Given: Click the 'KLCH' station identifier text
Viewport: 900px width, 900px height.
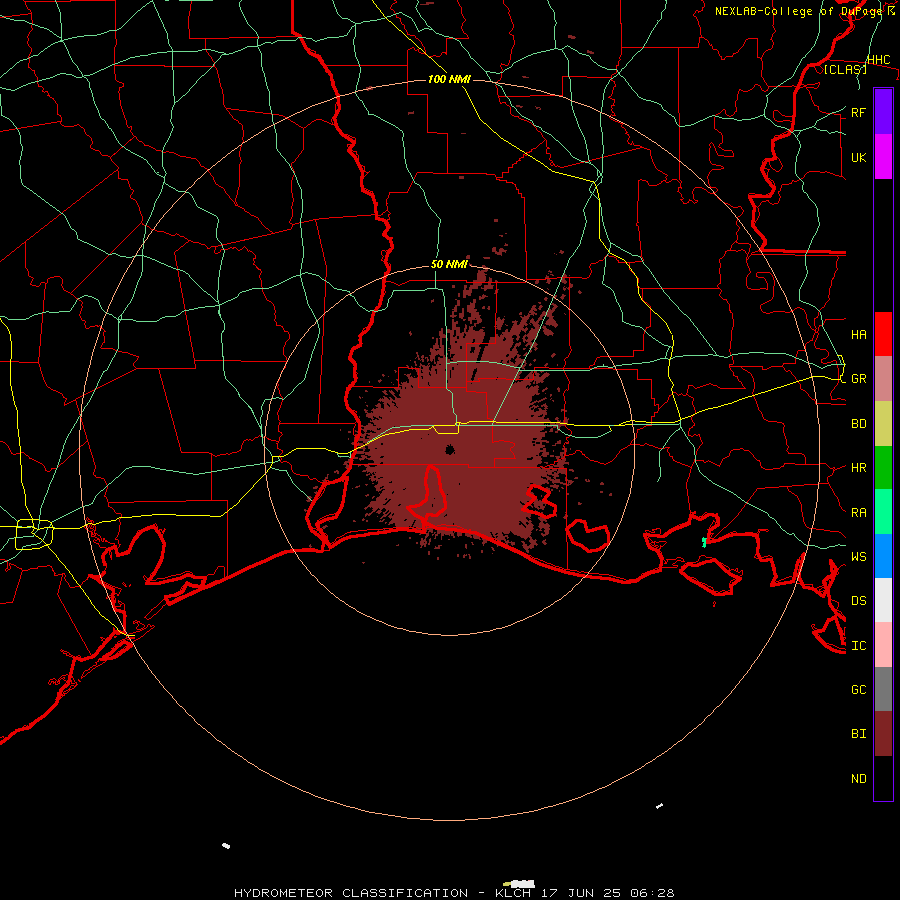Looking at the screenshot, I should coord(513,893).
